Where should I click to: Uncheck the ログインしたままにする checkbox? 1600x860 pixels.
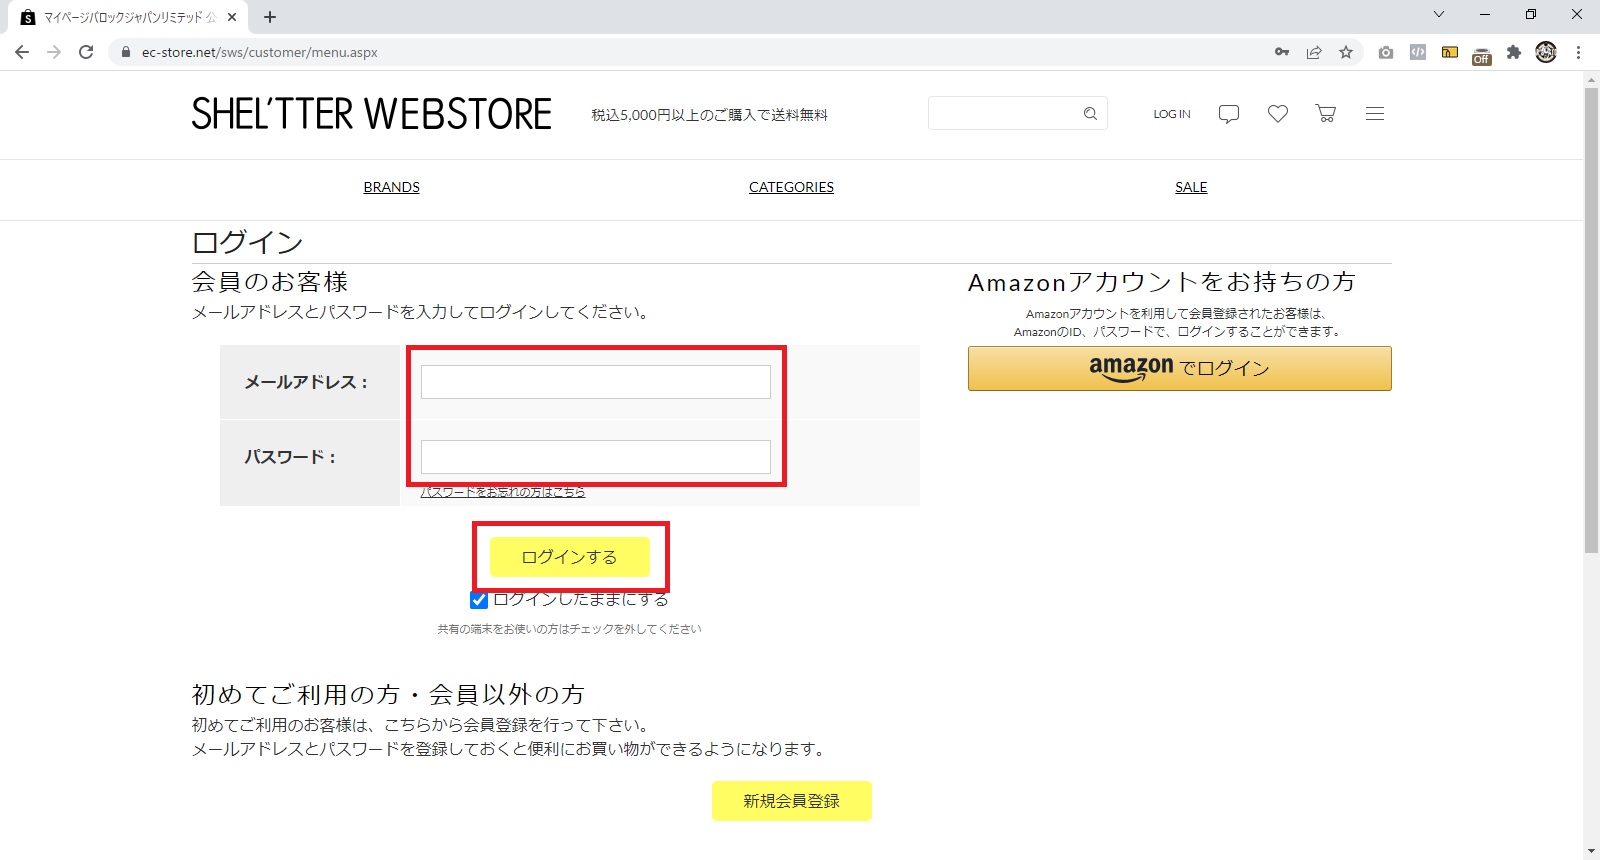(x=479, y=600)
